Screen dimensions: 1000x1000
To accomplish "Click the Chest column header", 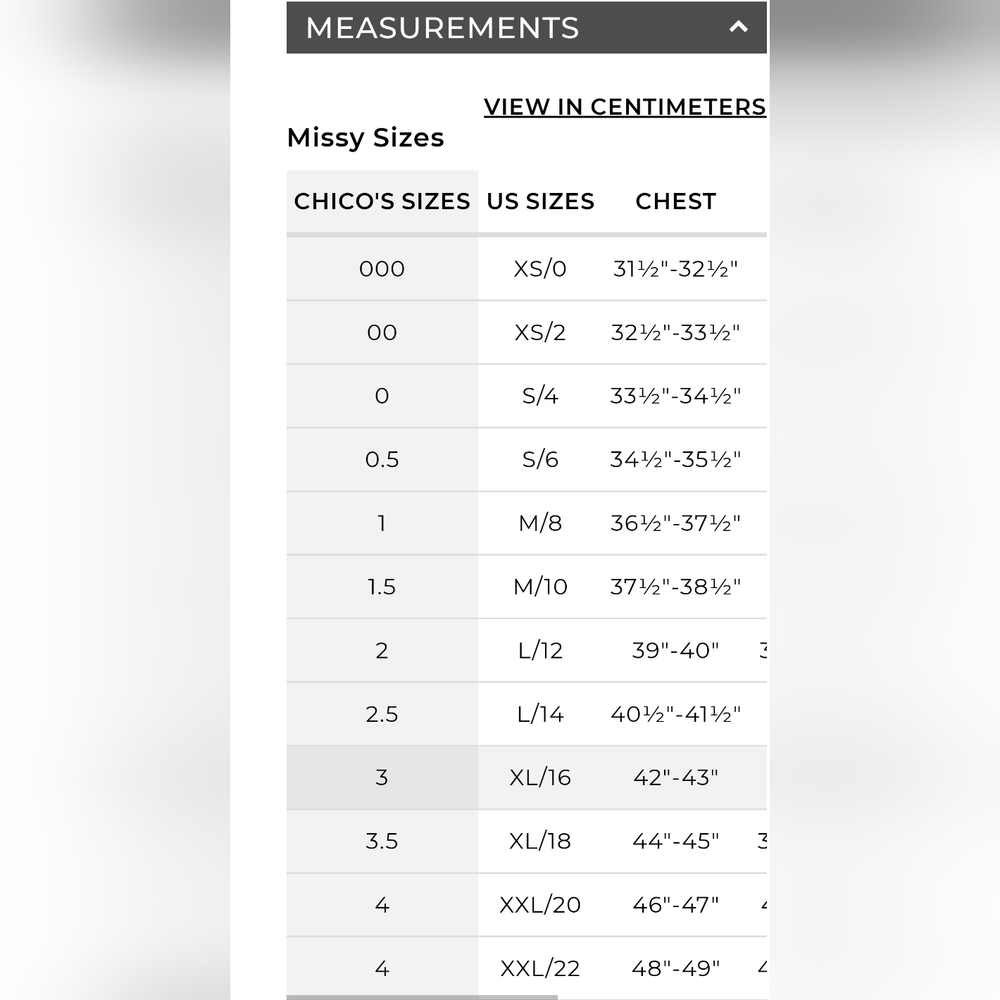I will click(675, 202).
